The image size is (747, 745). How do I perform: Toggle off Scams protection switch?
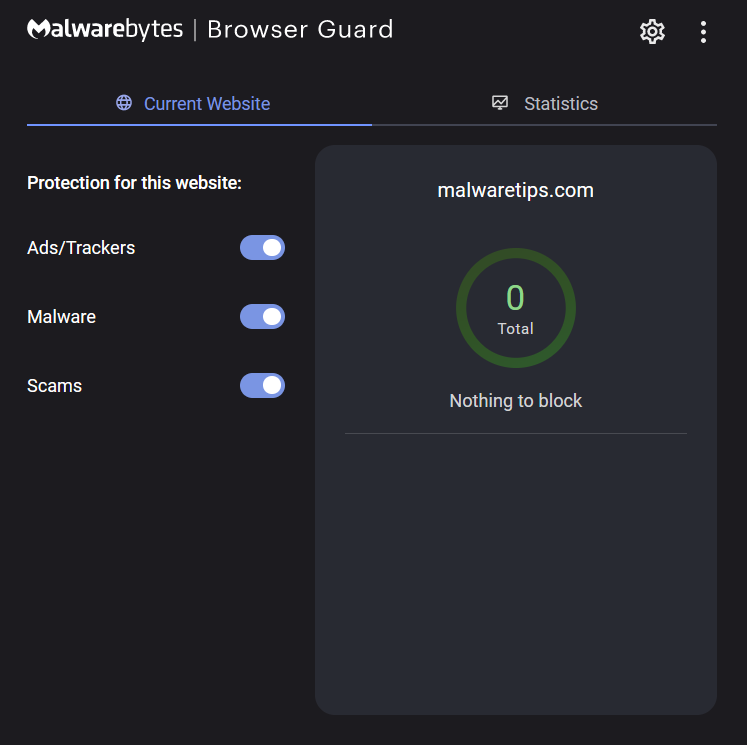262,386
